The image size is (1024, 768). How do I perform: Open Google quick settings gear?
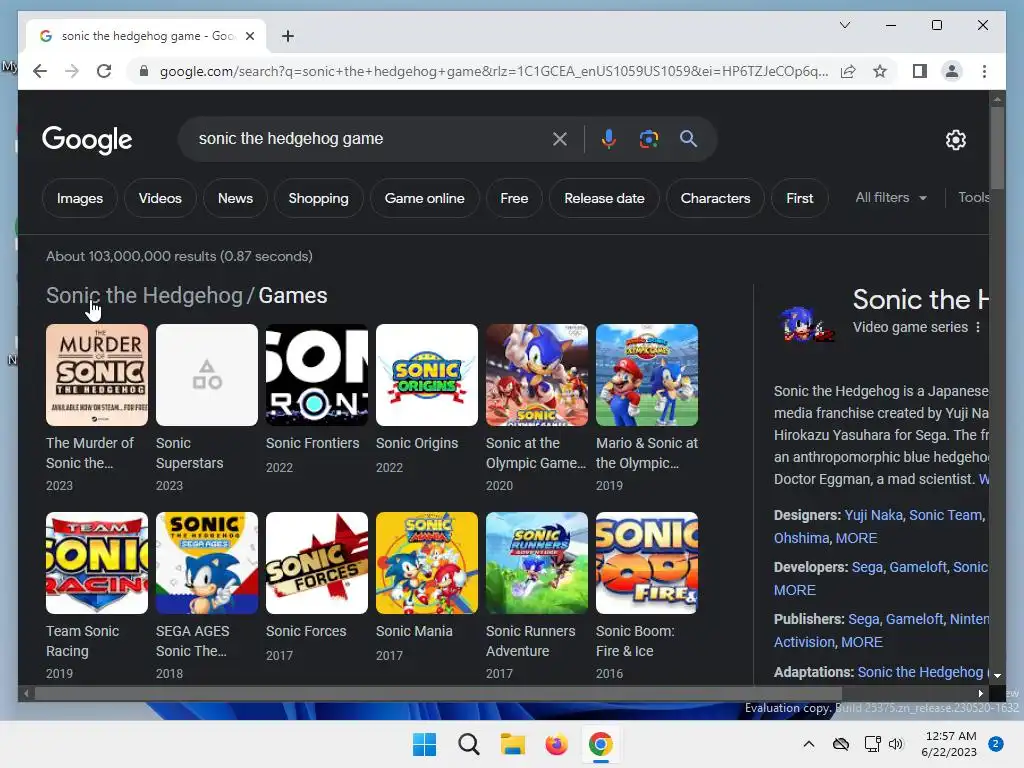[955, 139]
